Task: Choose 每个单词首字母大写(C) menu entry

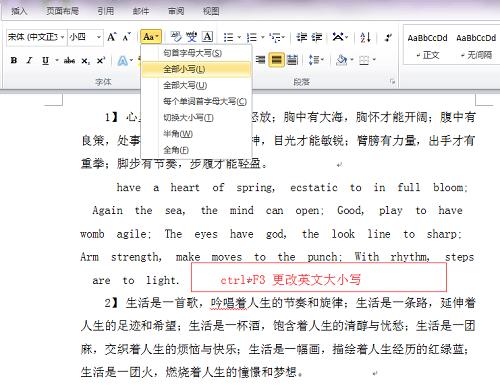Action: (196, 101)
